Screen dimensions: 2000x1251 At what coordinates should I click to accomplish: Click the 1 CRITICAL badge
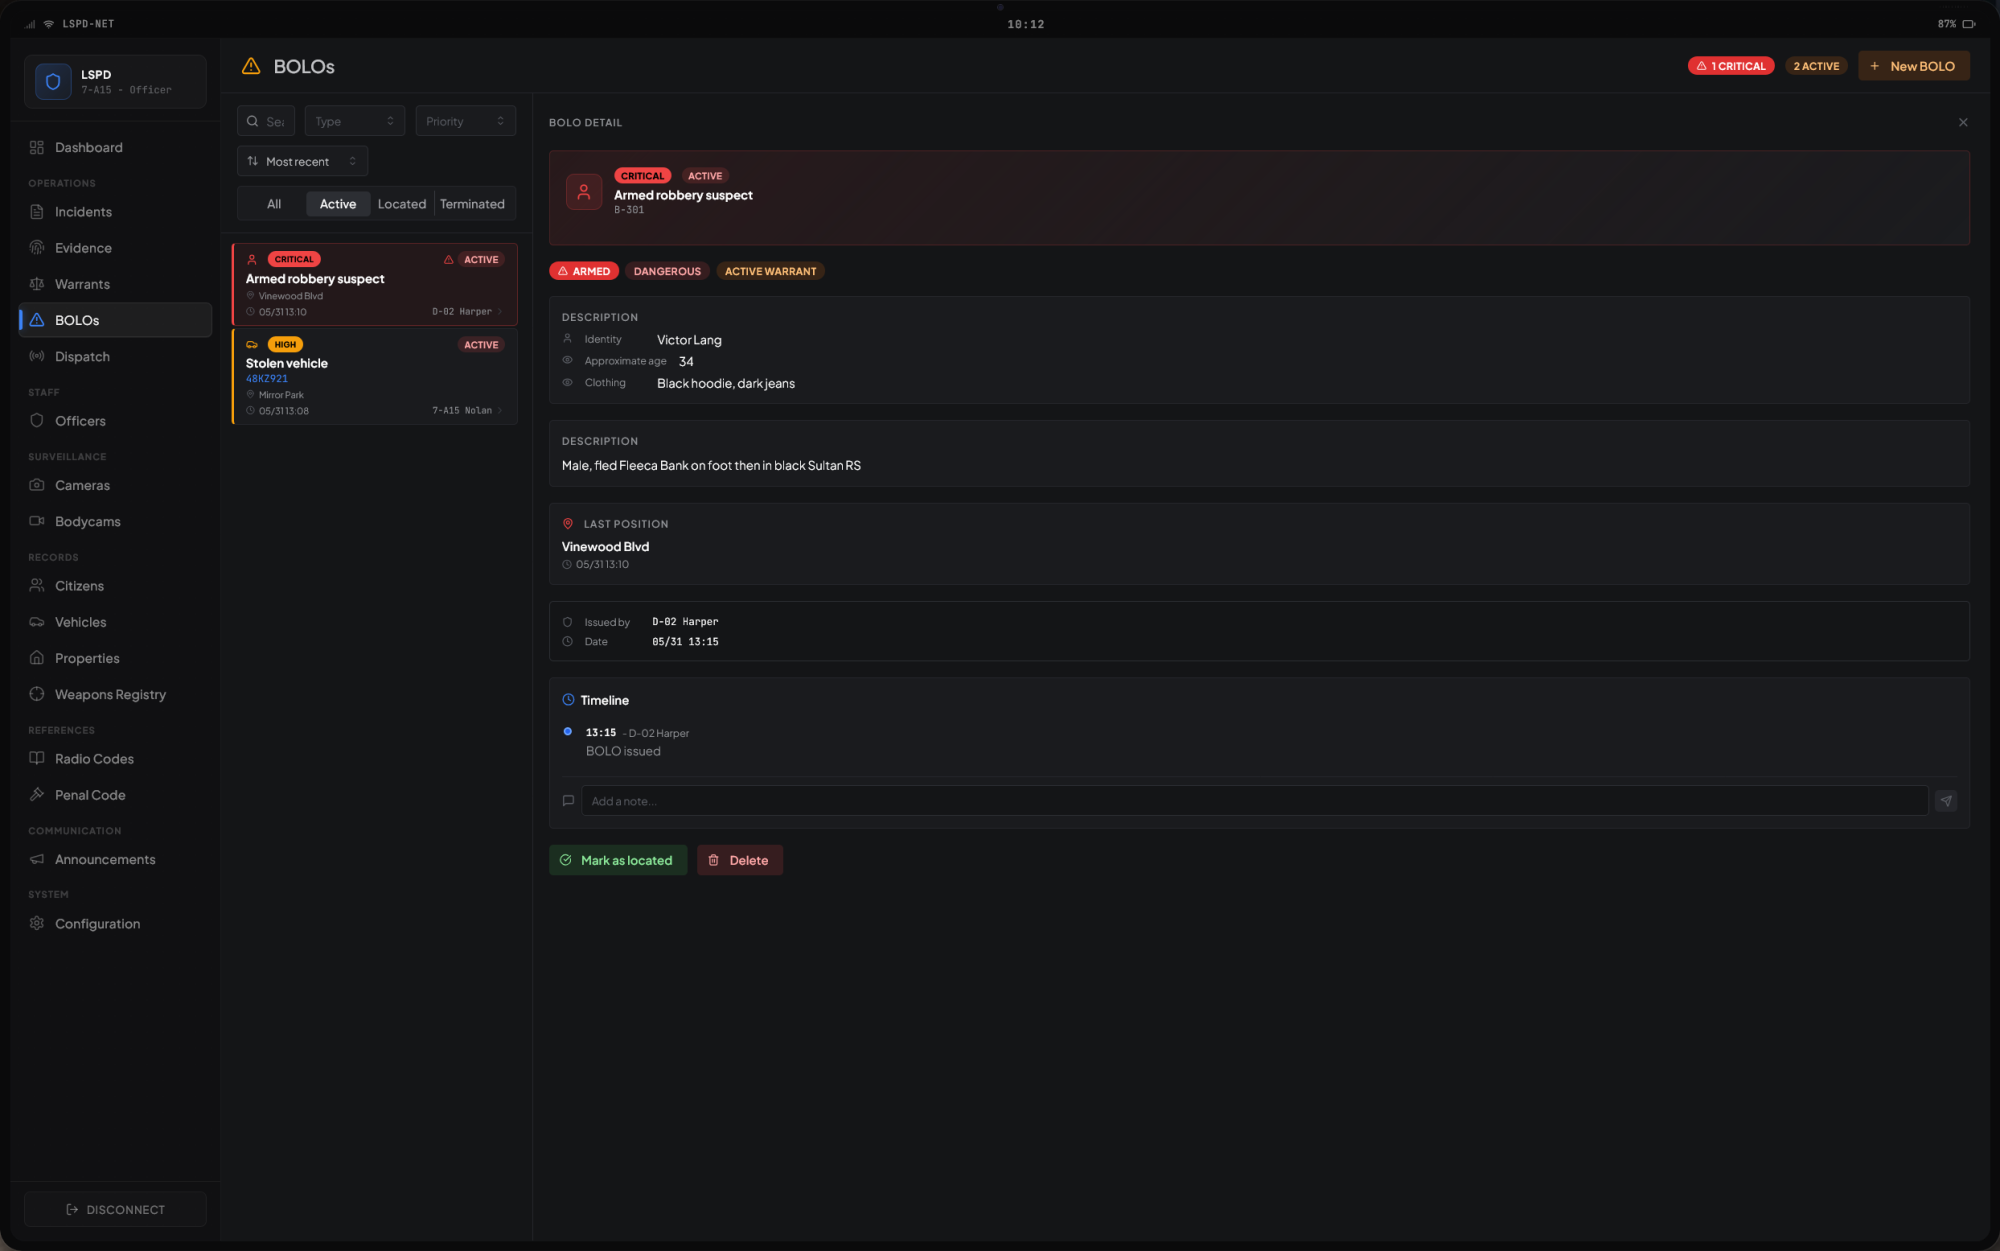[x=1731, y=66]
